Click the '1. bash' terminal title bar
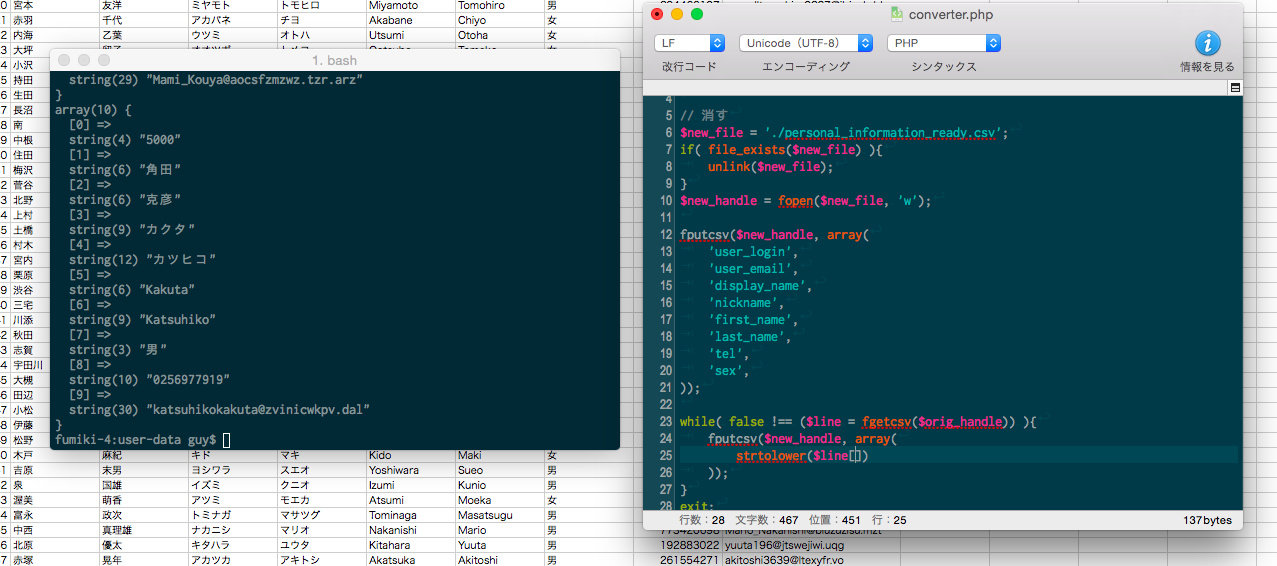The image size is (1277, 566). coord(334,61)
